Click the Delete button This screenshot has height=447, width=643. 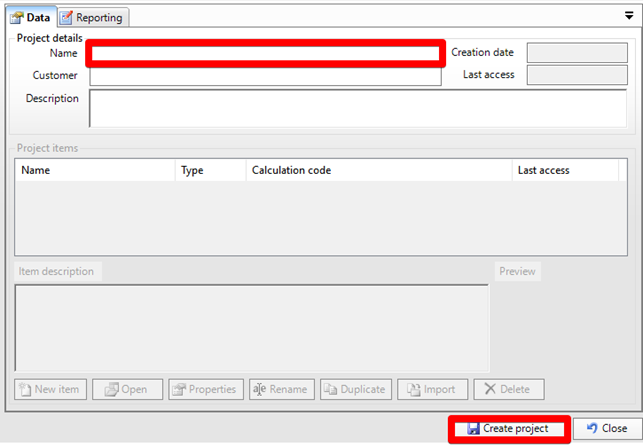coord(509,389)
